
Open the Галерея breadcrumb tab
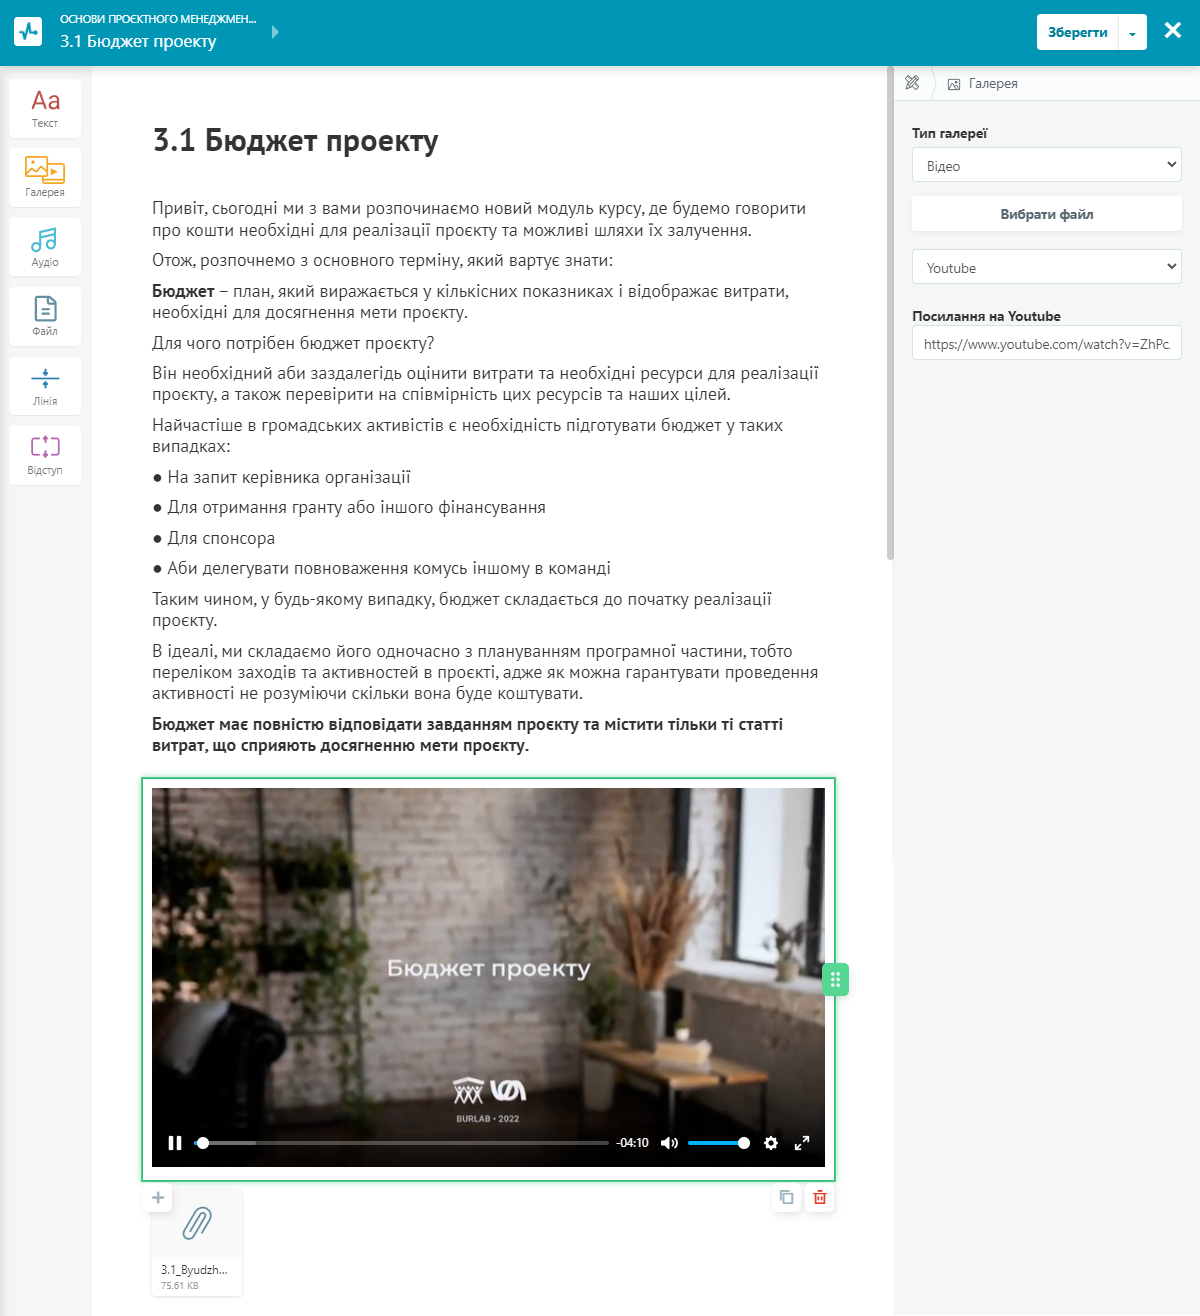point(982,84)
